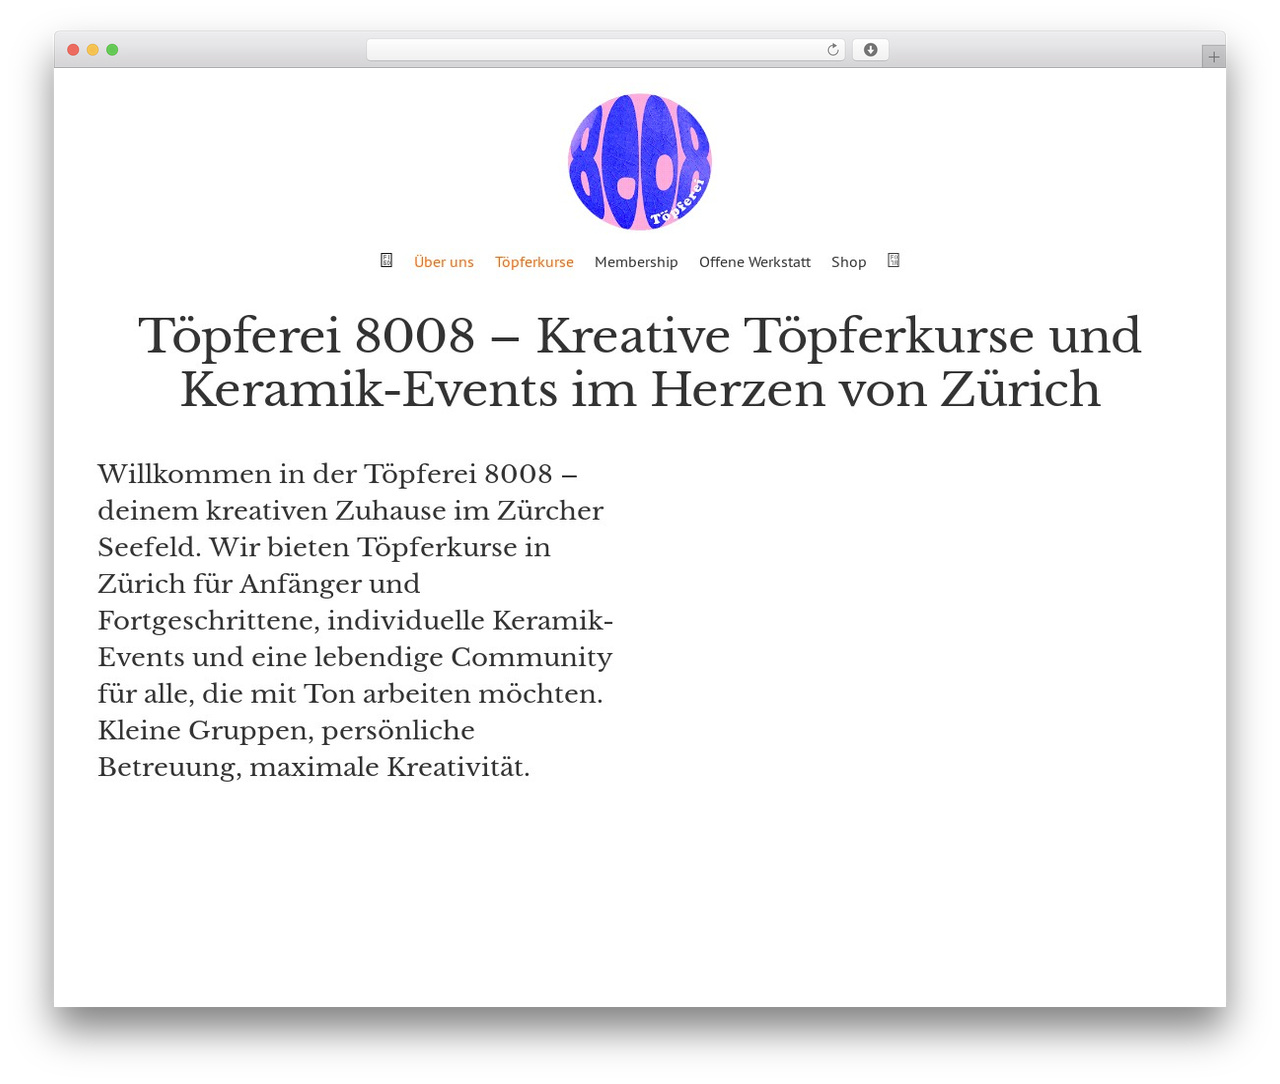
Task: Select Membership in the navigation menu
Action: (636, 262)
